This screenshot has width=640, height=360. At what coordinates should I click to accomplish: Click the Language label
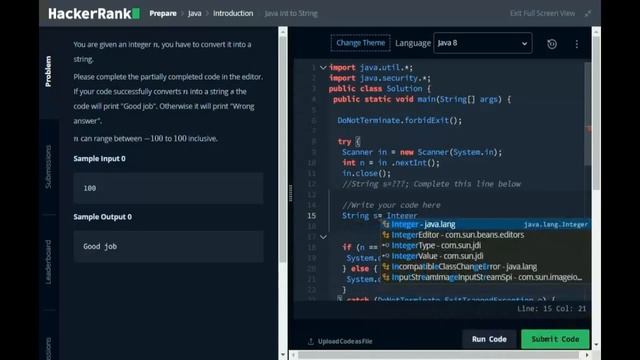(413, 43)
